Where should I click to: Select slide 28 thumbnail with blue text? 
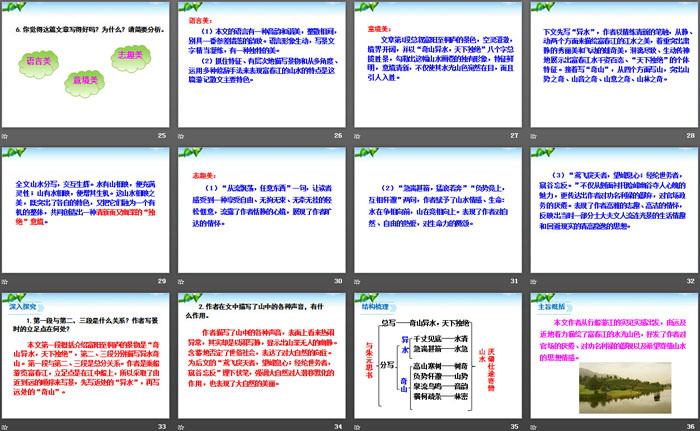pos(612,64)
